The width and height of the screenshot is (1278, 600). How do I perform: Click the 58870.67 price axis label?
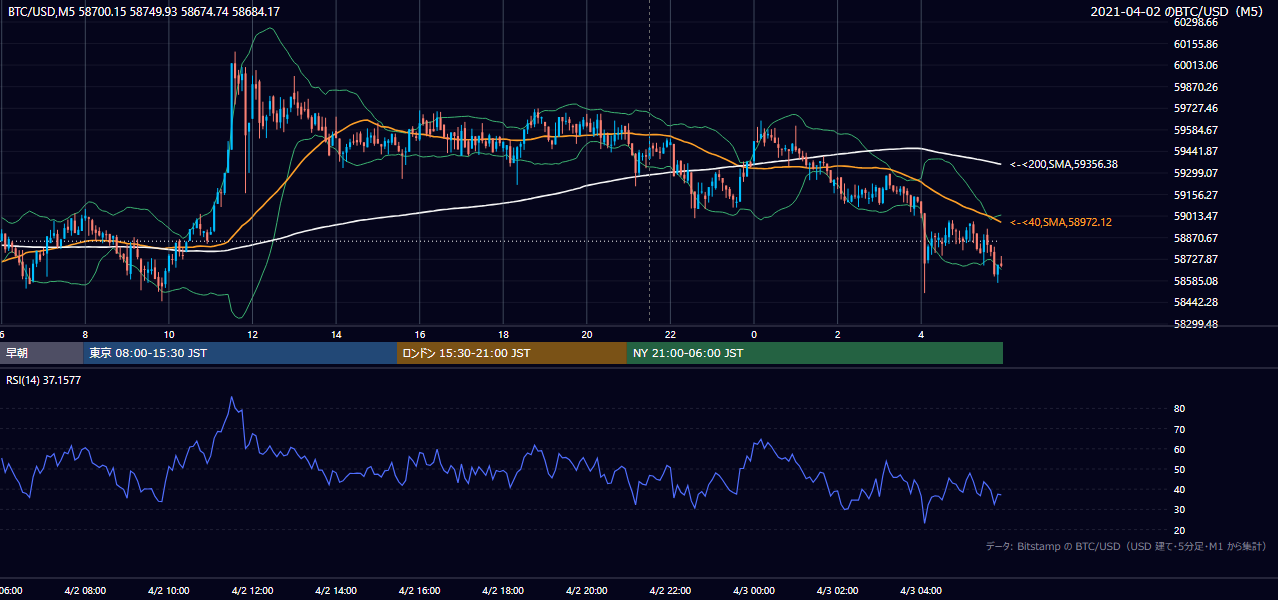[x=1195, y=238]
